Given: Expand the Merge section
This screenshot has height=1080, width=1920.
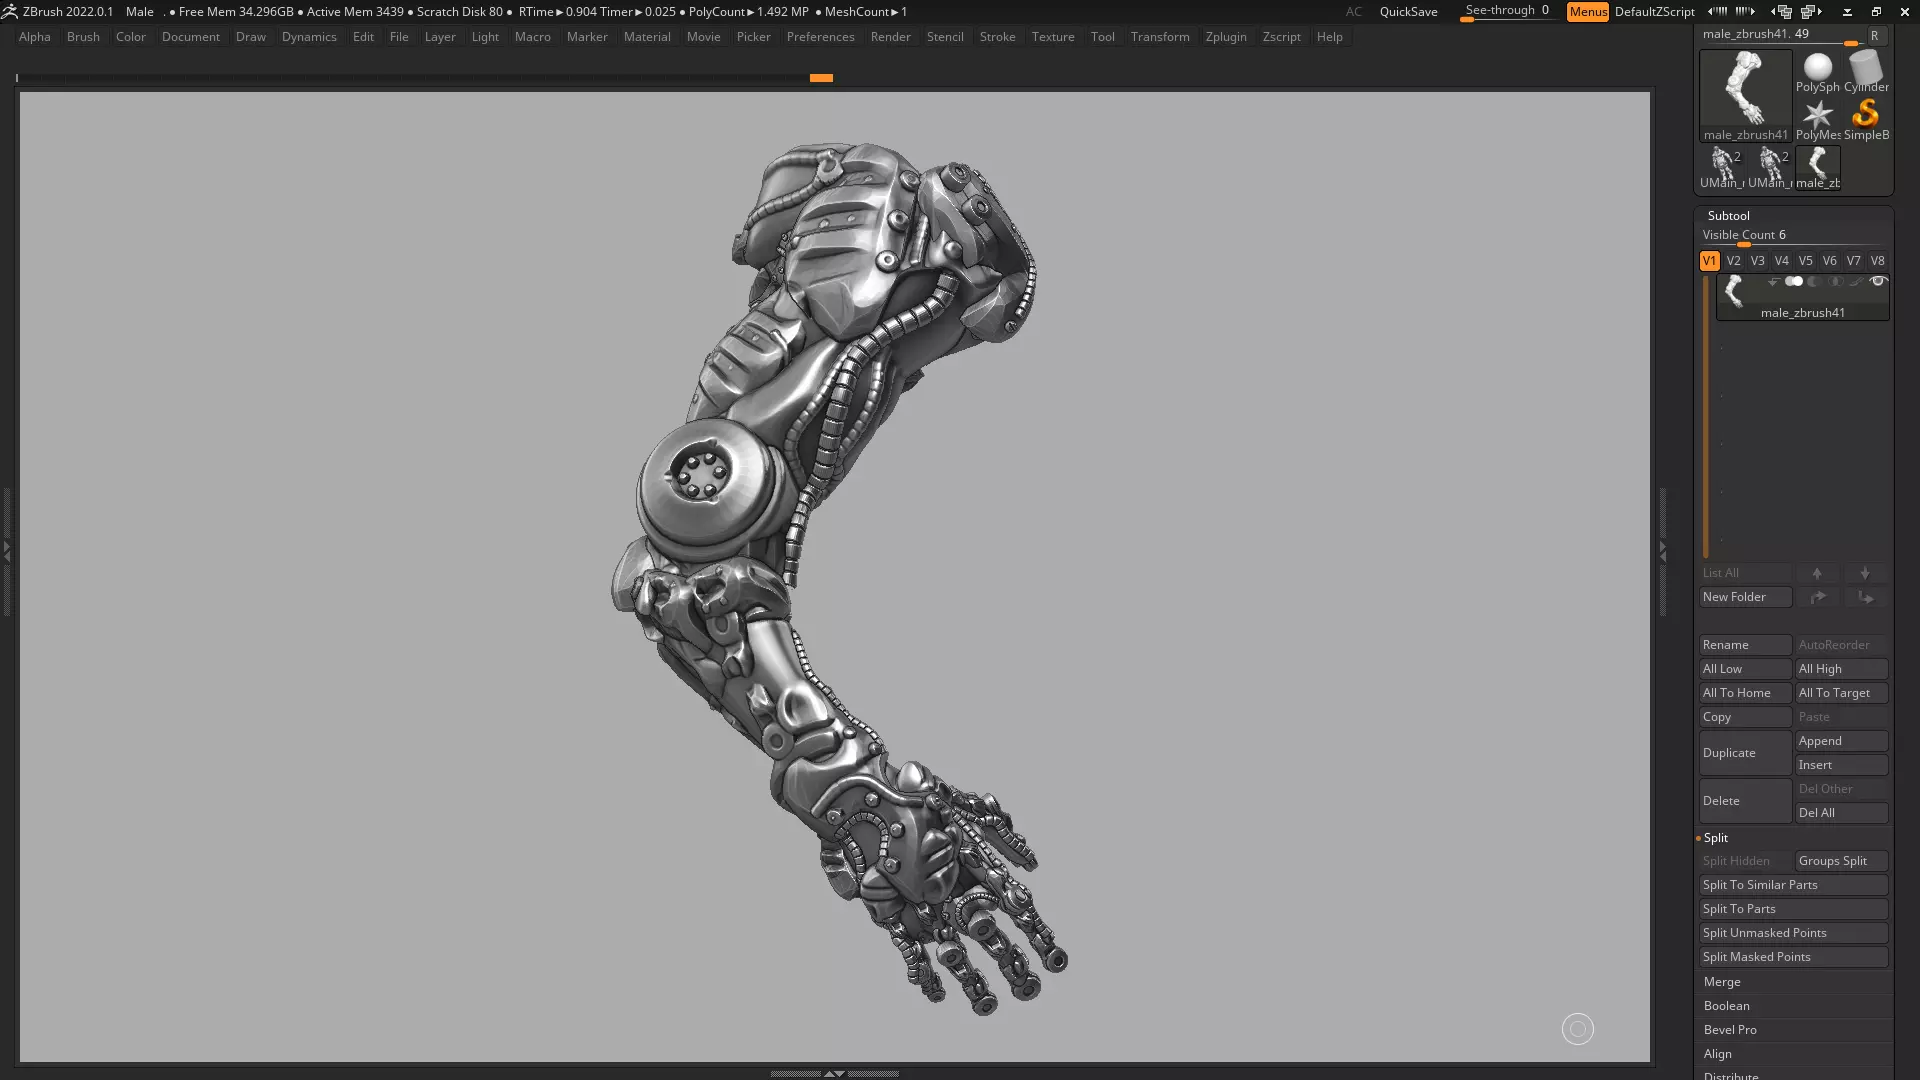Looking at the screenshot, I should (1722, 982).
